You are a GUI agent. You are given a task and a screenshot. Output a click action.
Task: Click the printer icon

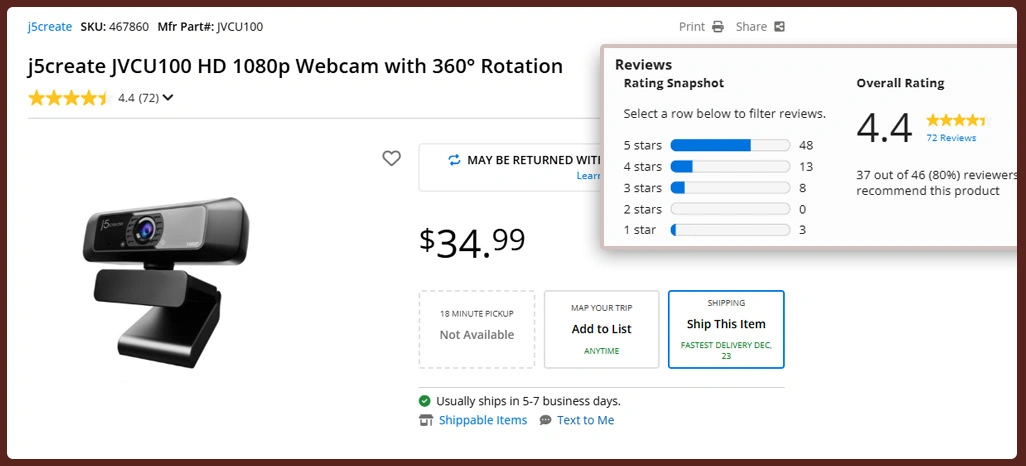pos(718,27)
